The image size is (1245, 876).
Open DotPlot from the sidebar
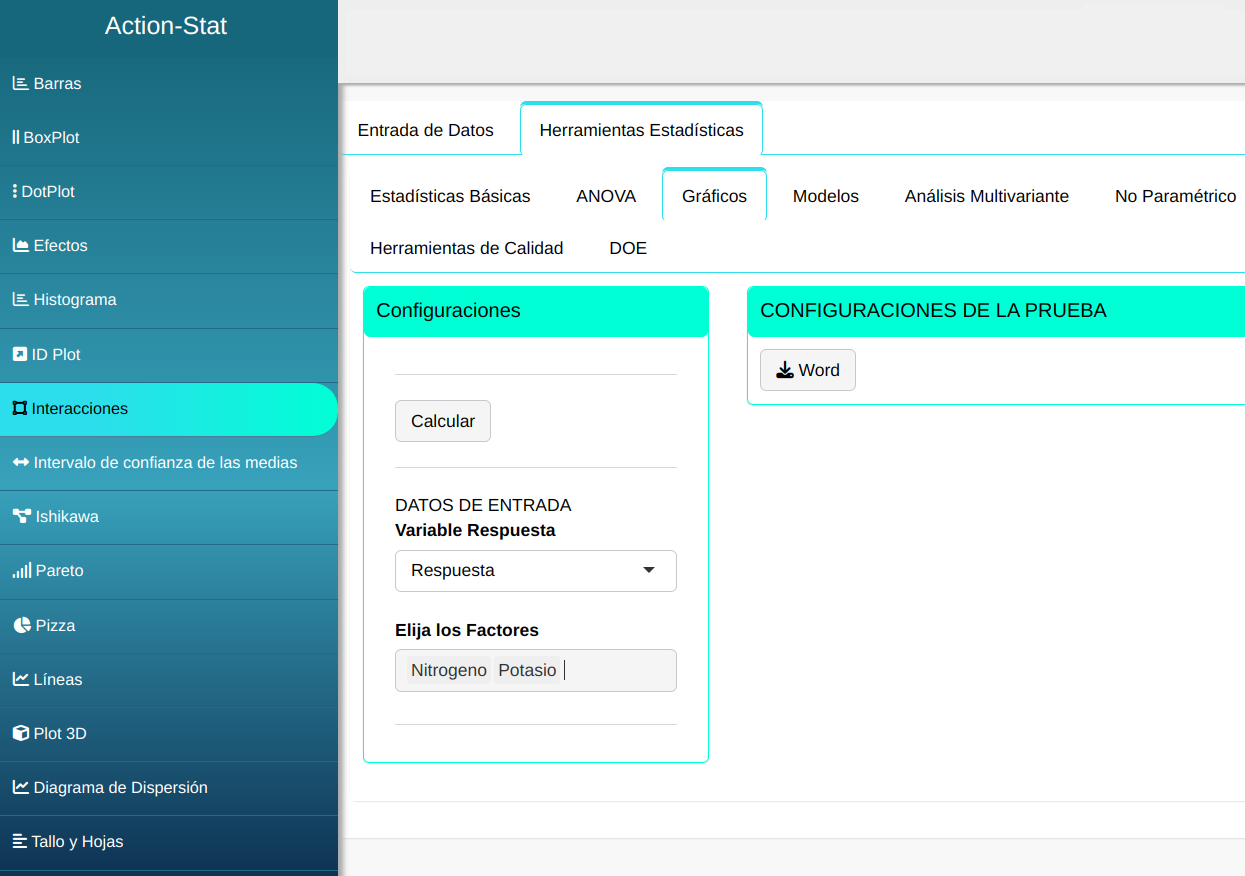[x=15, y=192]
